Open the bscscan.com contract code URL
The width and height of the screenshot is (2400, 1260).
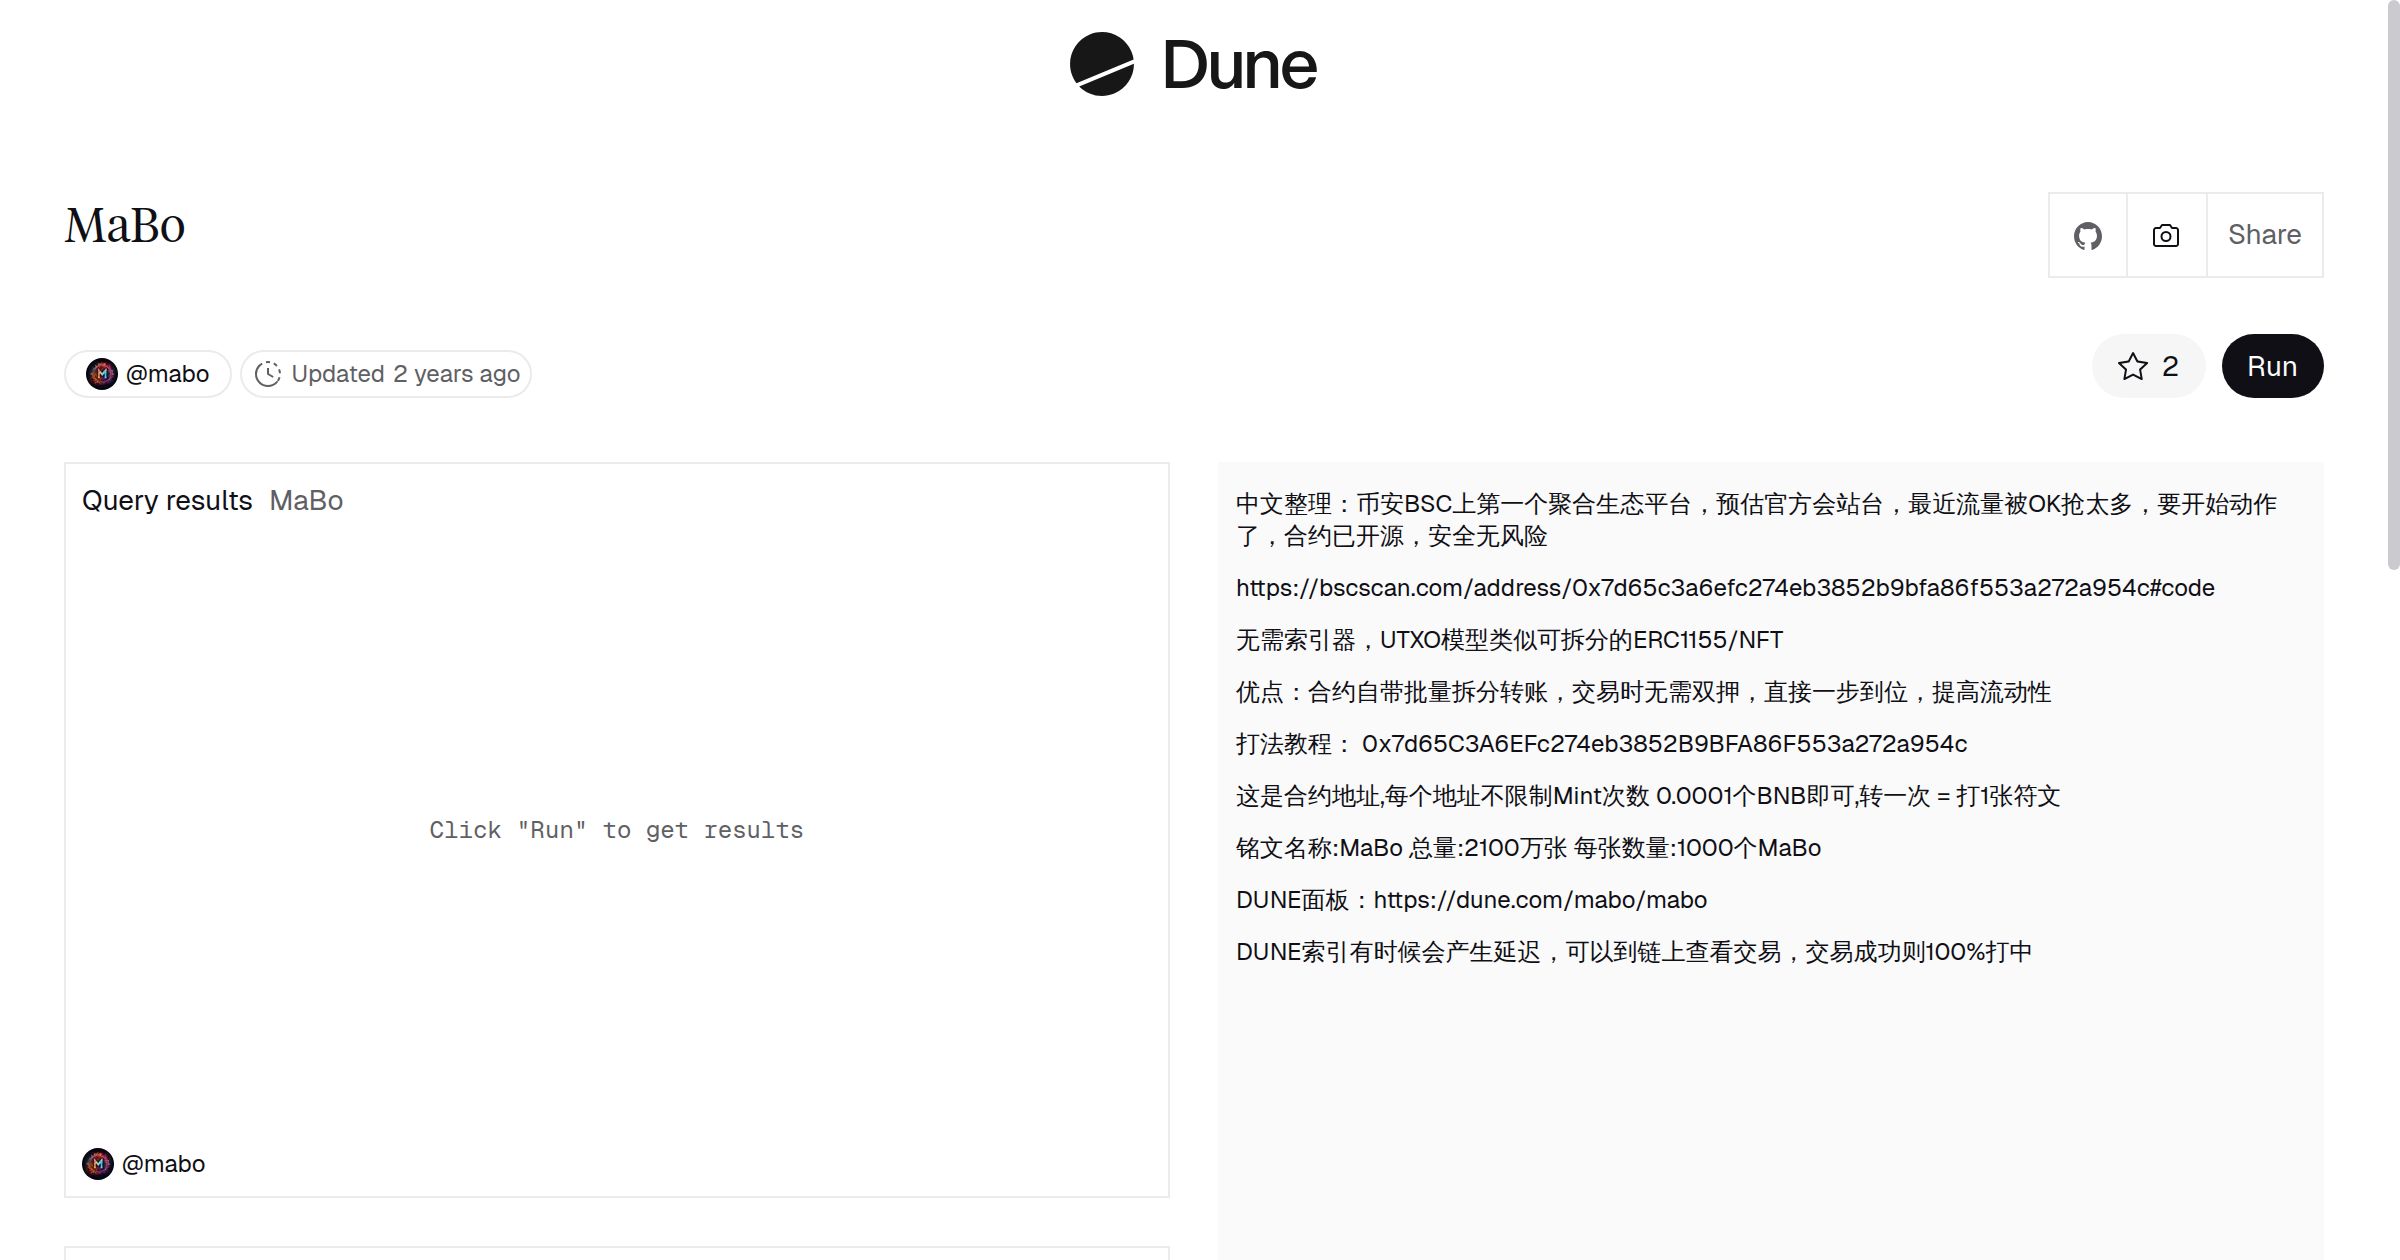[x=1725, y=588]
